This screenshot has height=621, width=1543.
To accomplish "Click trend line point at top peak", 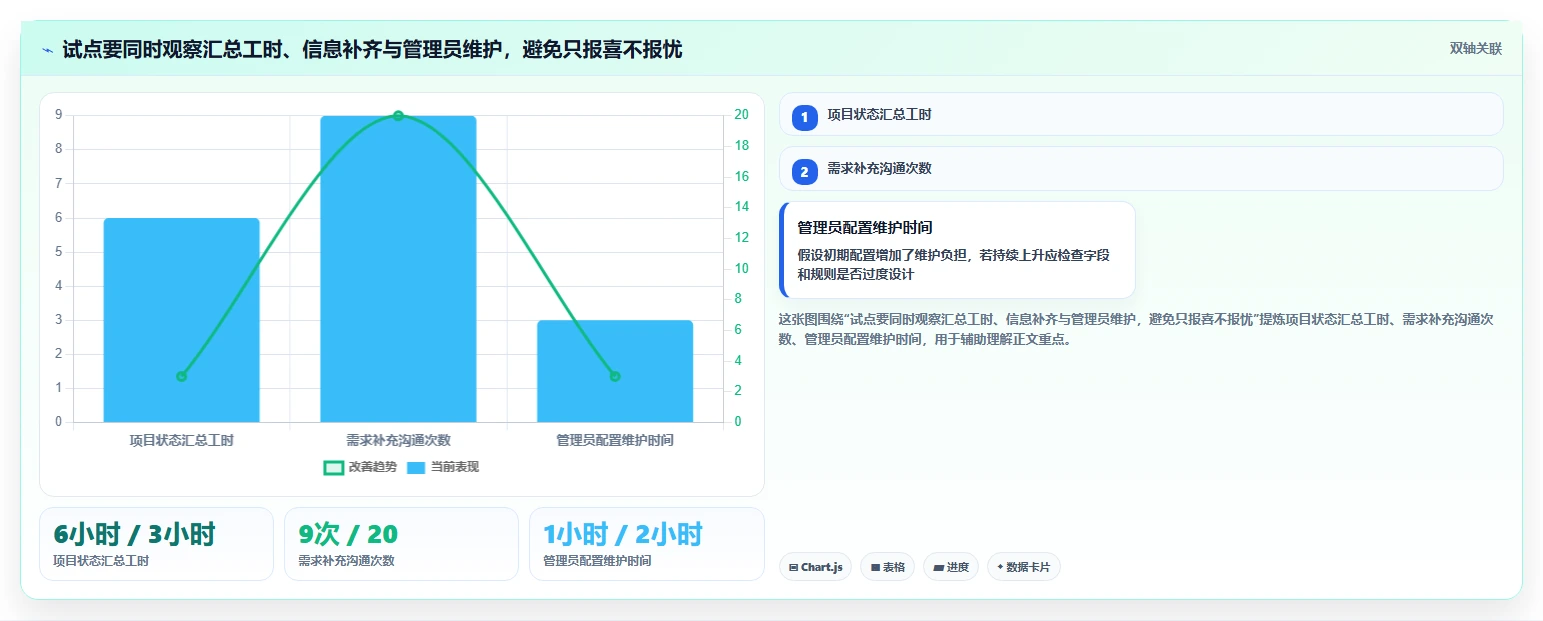I will (x=398, y=116).
